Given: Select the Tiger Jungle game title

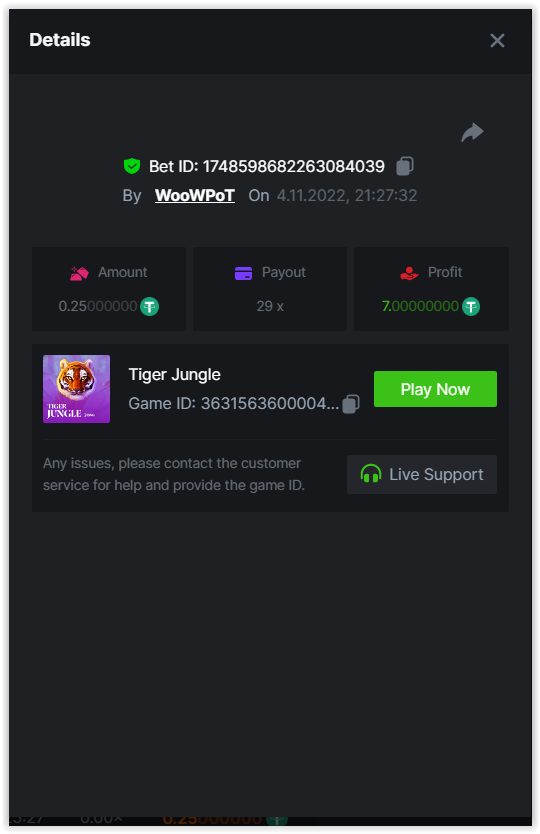Looking at the screenshot, I should [175, 374].
